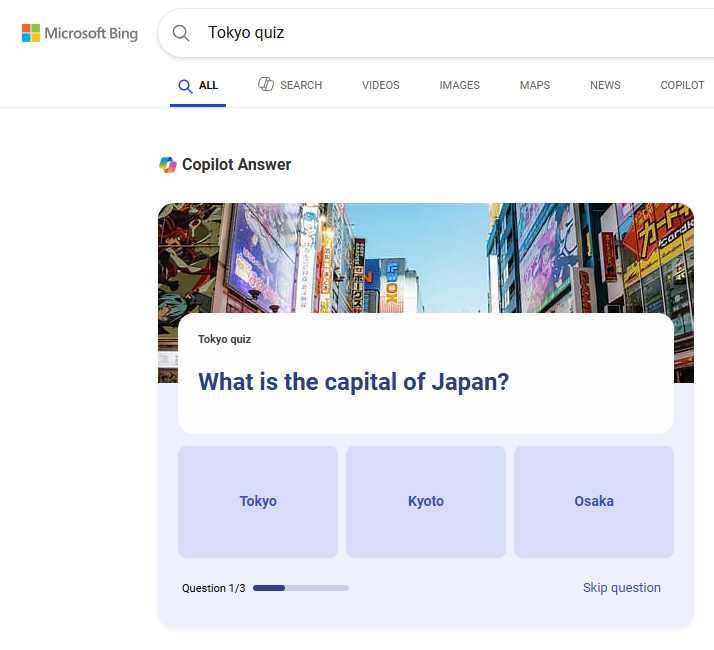Go to the MAPS tab
The image size is (714, 650).
click(535, 85)
